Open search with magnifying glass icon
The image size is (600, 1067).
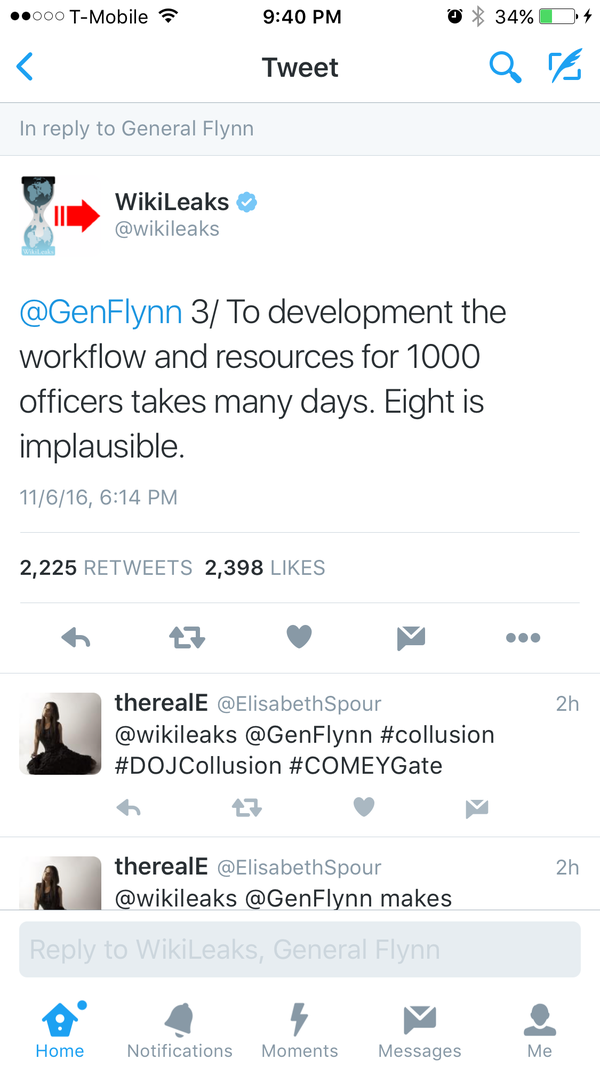click(x=504, y=67)
